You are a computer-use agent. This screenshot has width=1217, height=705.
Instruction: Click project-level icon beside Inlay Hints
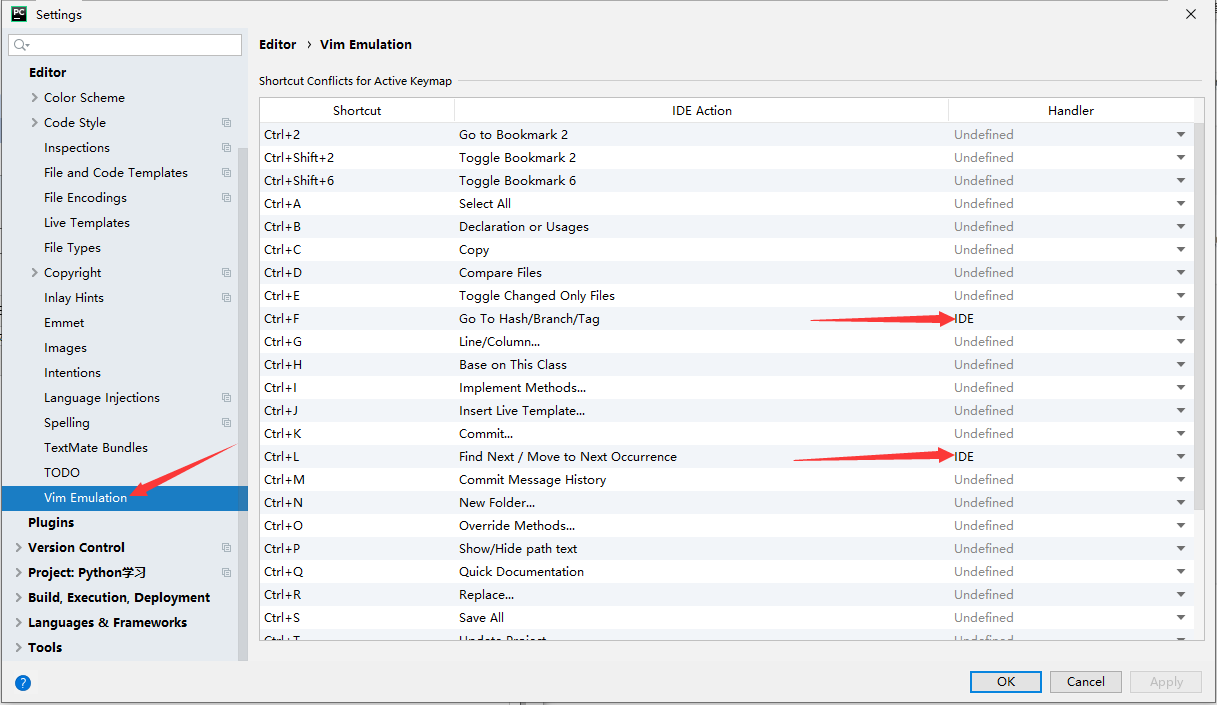226,298
